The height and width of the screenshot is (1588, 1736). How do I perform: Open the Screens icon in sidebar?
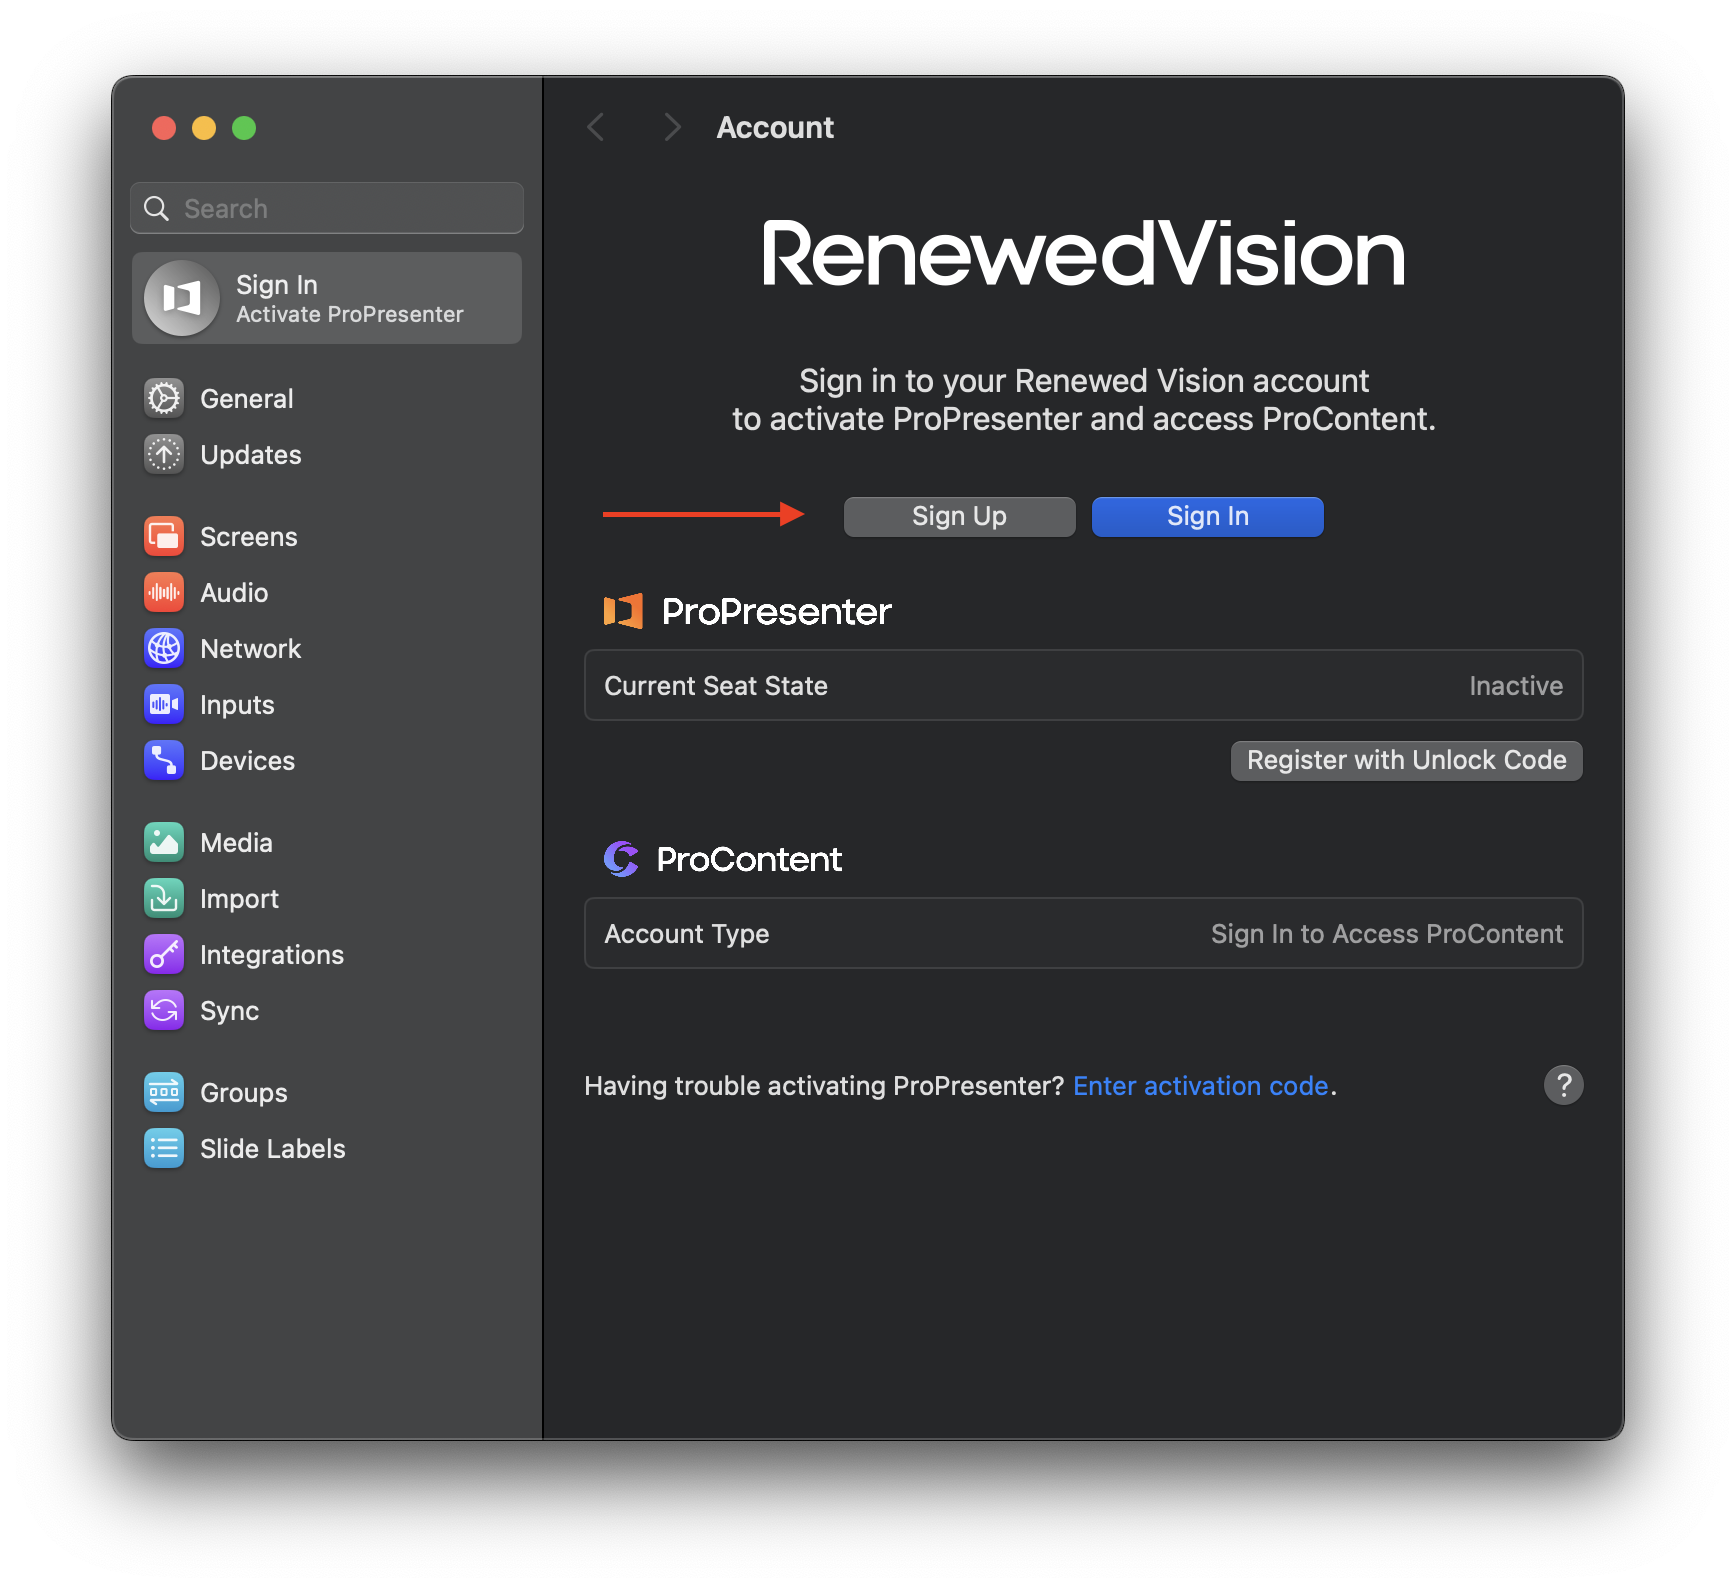click(x=164, y=536)
